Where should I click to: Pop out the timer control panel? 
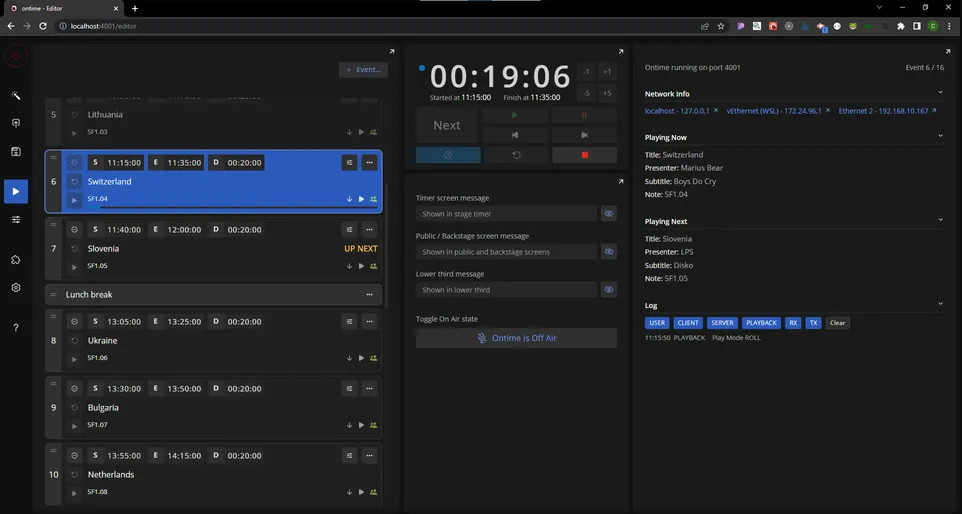coord(621,52)
